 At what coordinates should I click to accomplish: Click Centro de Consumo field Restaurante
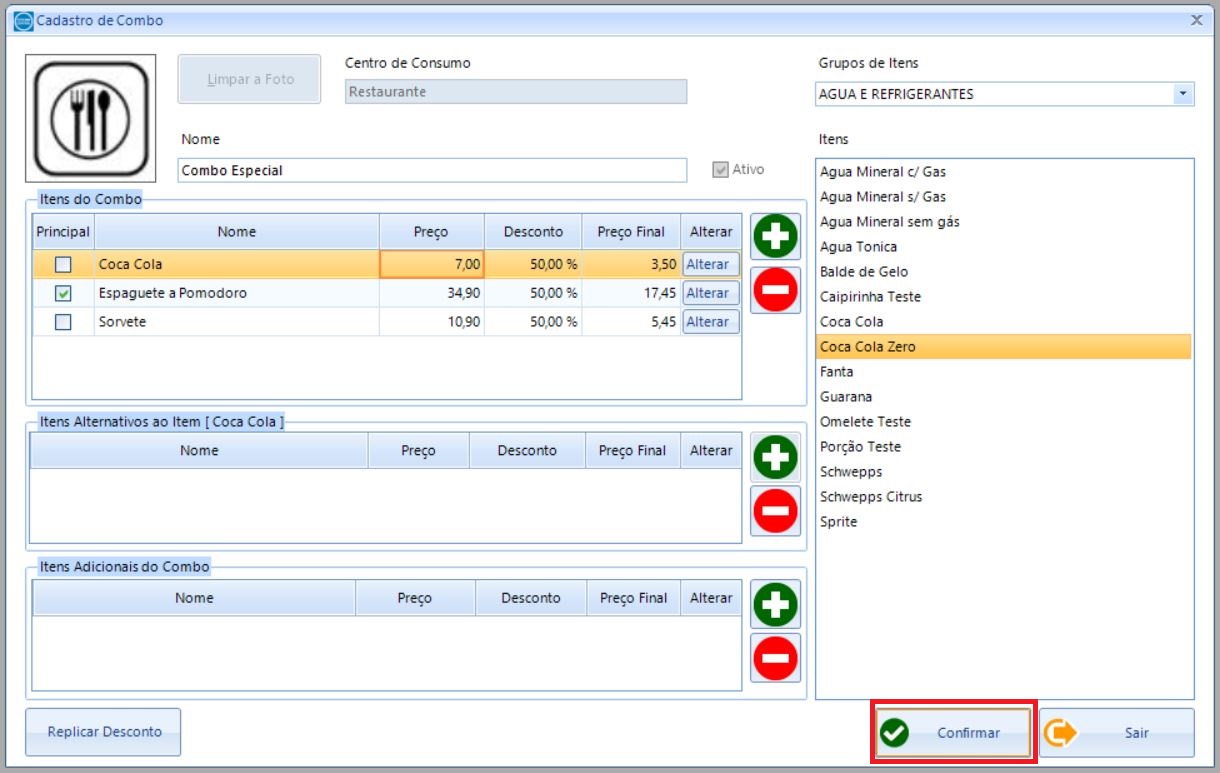[516, 92]
